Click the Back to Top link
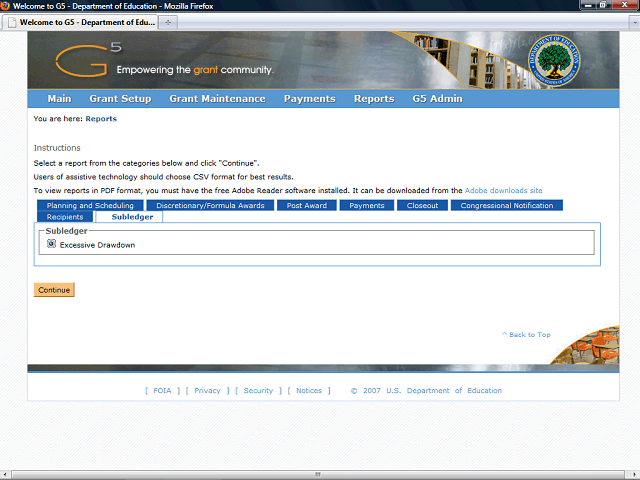Screen dimensions: 640x480 (x=527, y=335)
